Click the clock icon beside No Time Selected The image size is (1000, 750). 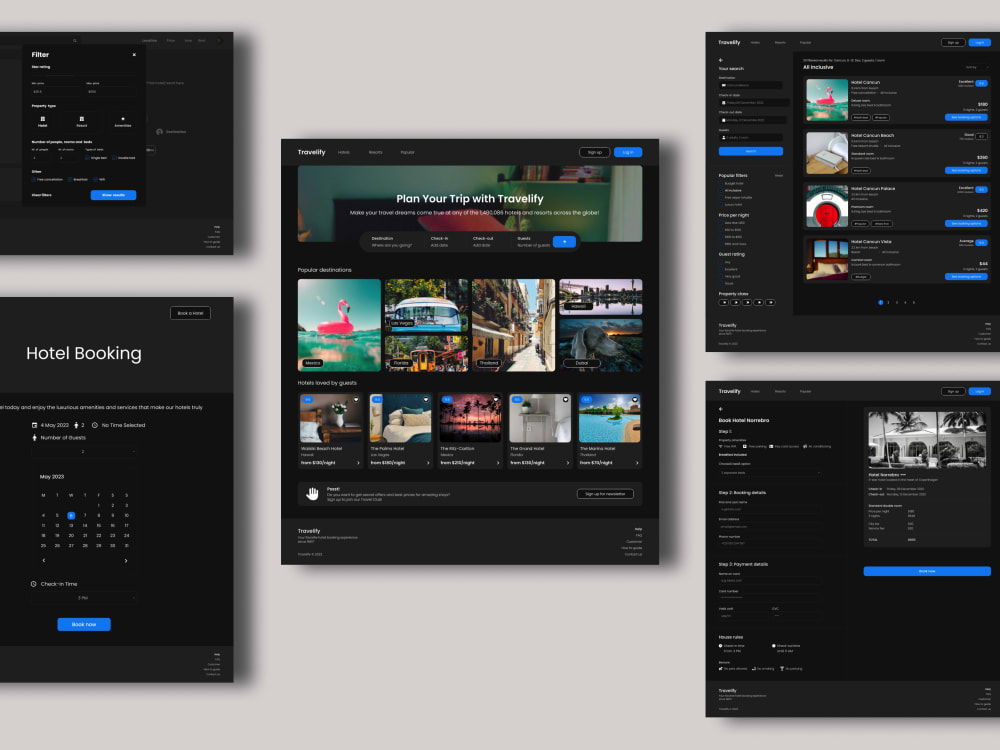click(94, 425)
